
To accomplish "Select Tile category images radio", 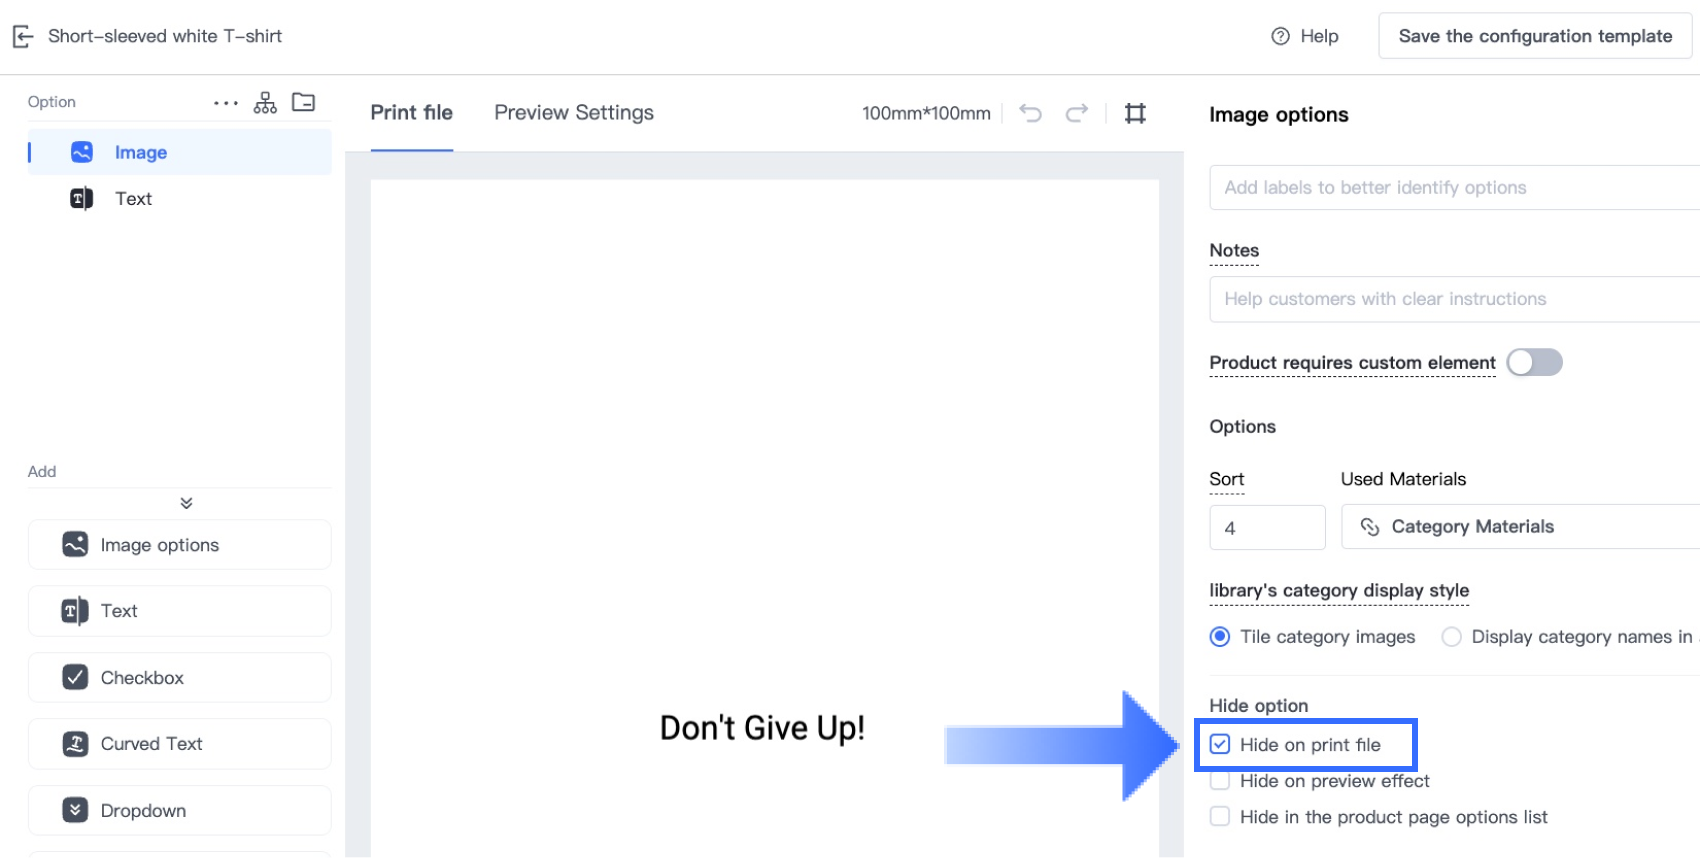I will [x=1220, y=637].
